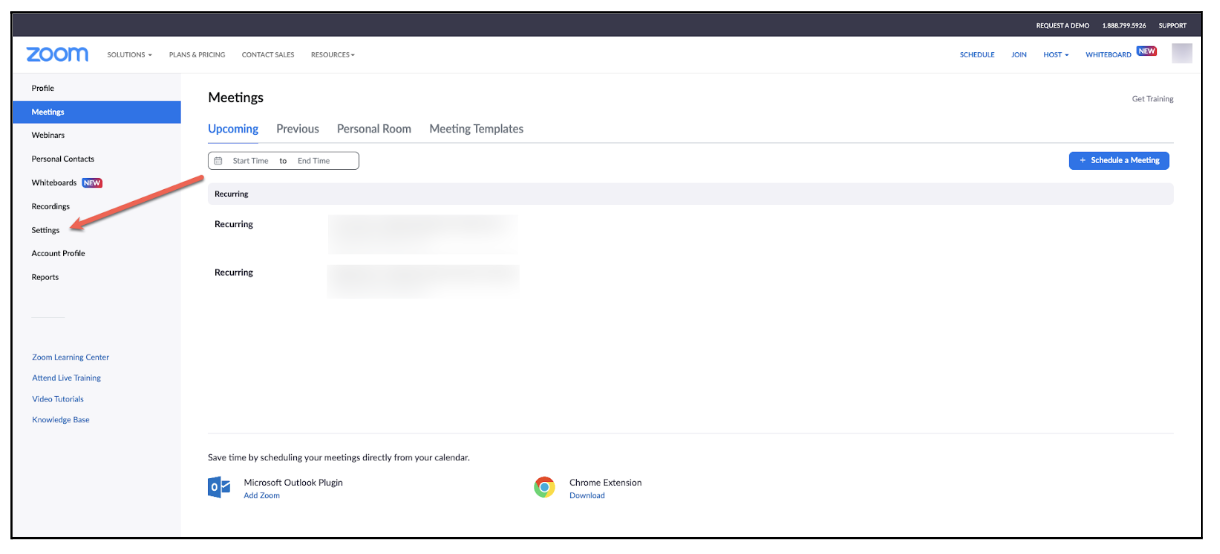The height and width of the screenshot is (554, 1220).
Task: Click the Schedule a Meeting button
Action: pyautogui.click(x=1118, y=160)
